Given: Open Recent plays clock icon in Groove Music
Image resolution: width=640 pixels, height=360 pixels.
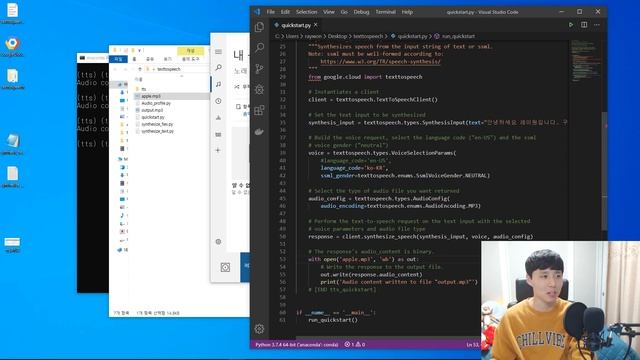Looking at the screenshot, I should pyautogui.click(x=218, y=101).
